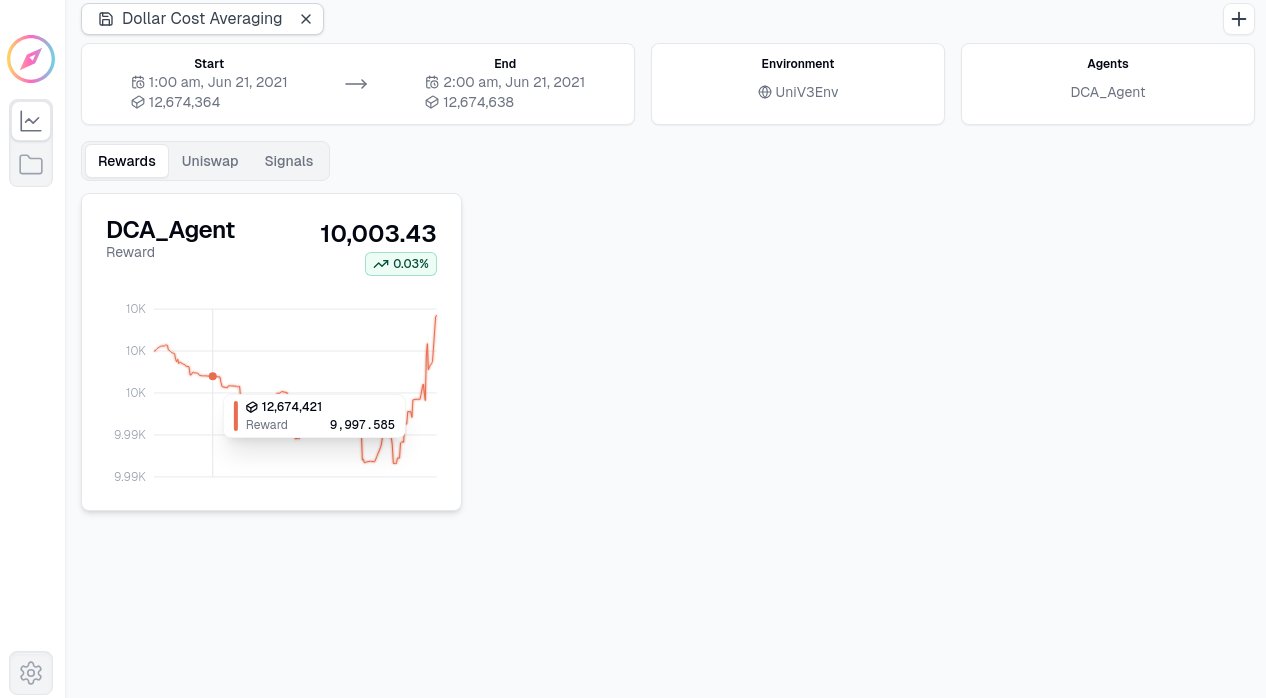Switch to the Signals tab
1266x698 pixels.
tap(289, 161)
